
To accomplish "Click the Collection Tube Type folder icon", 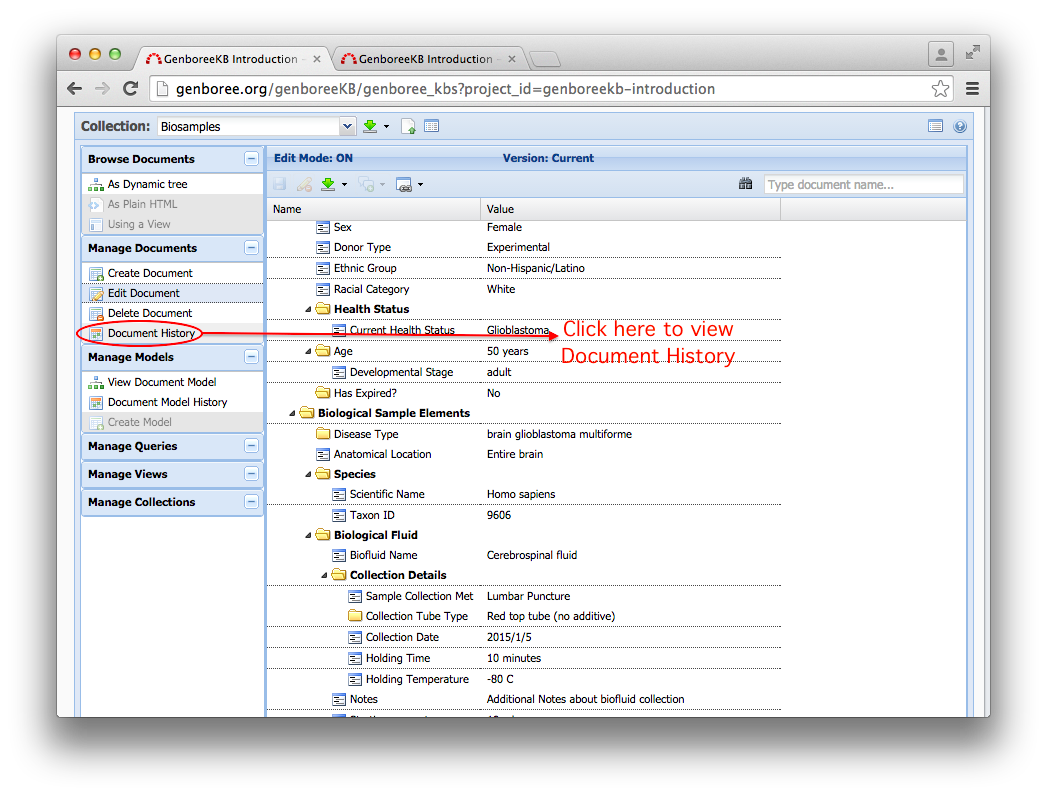I will coord(355,616).
